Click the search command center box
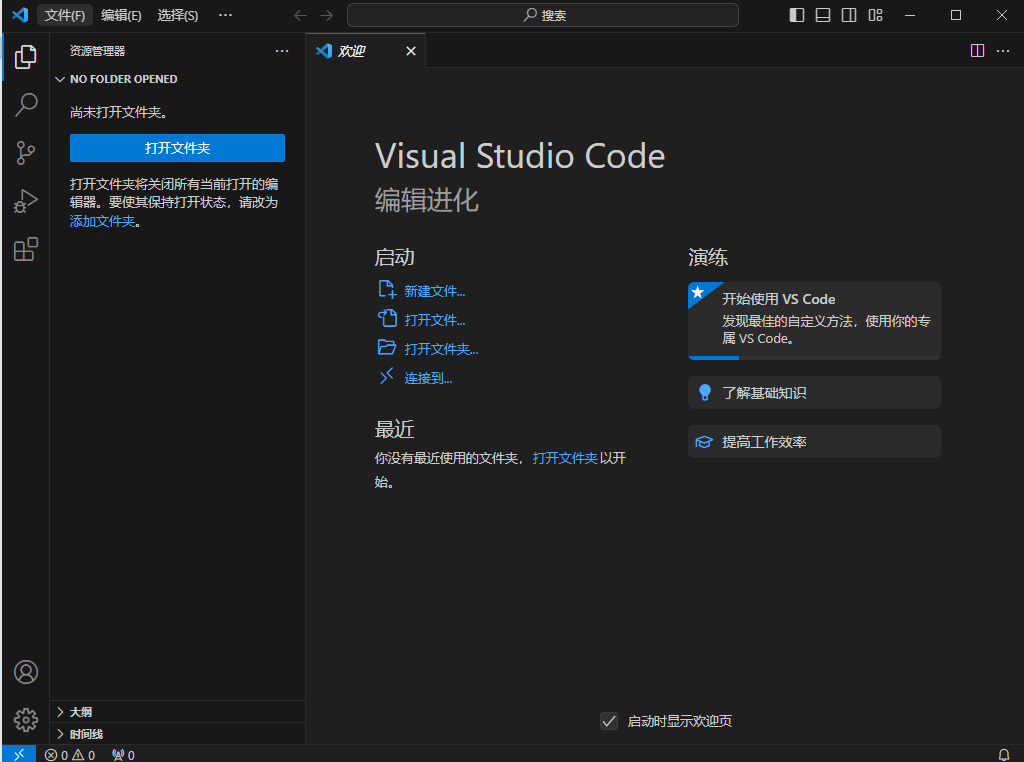 tap(543, 15)
